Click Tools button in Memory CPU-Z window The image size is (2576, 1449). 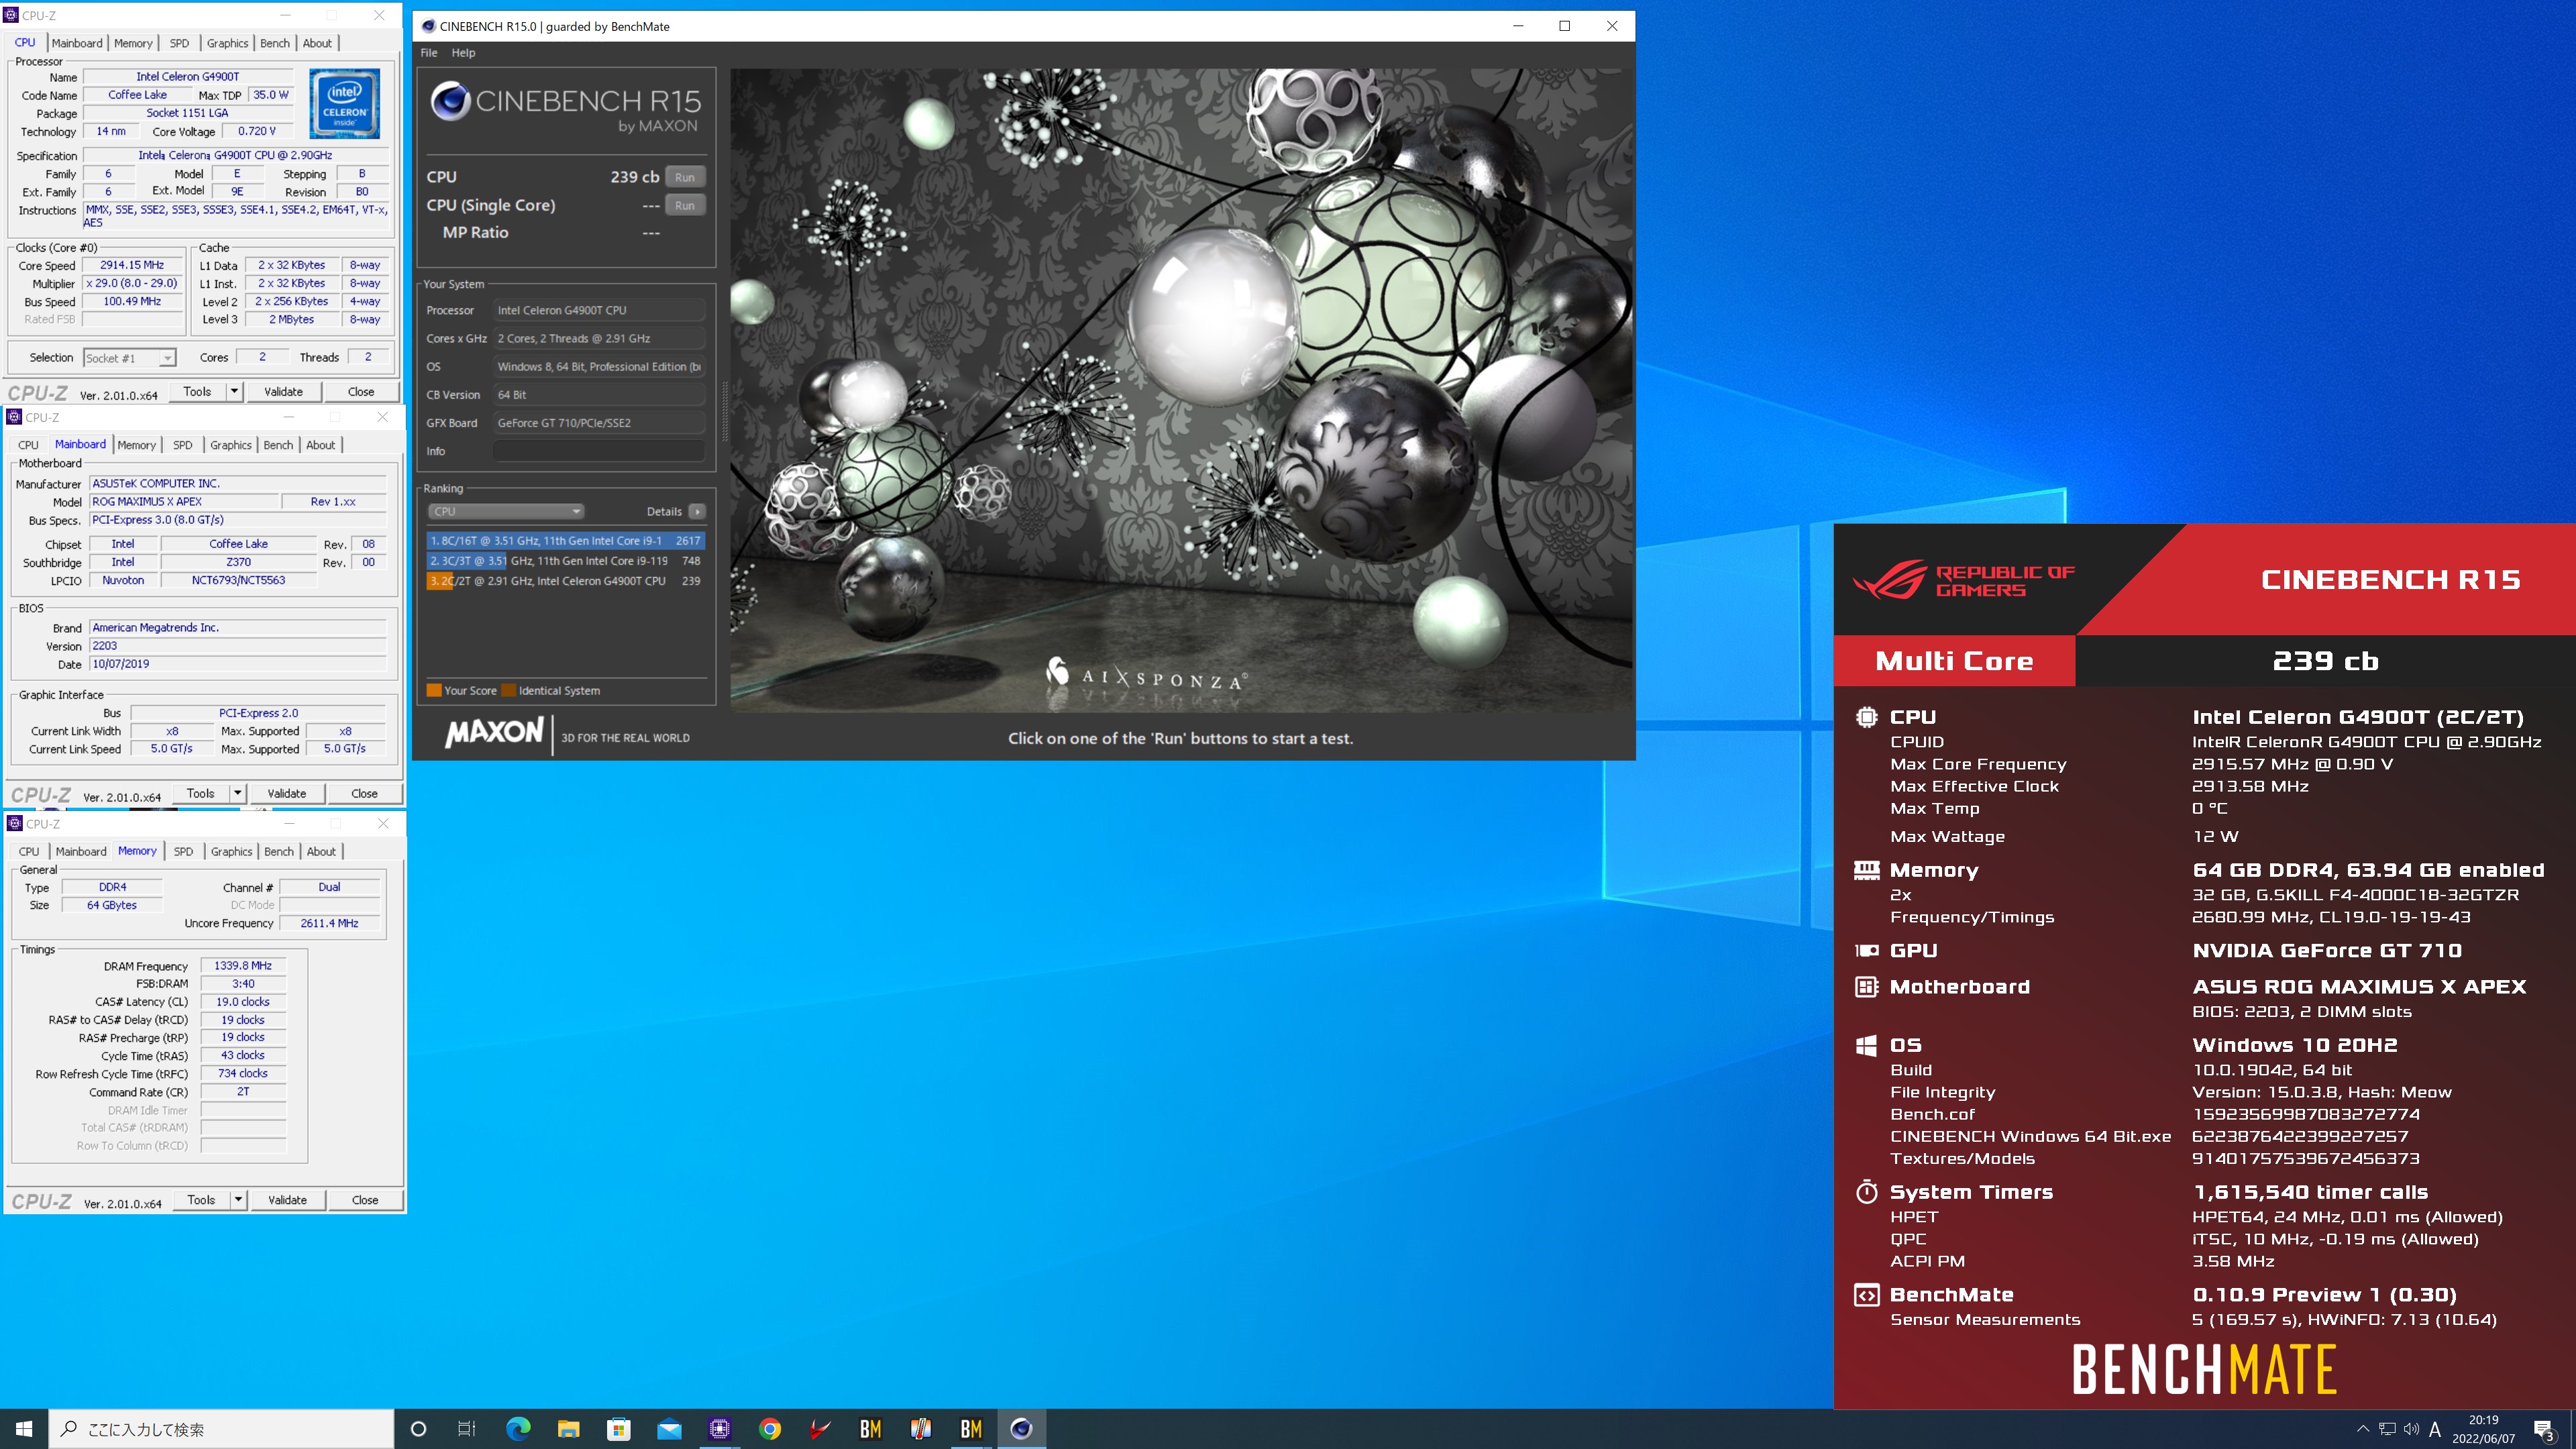point(201,1199)
